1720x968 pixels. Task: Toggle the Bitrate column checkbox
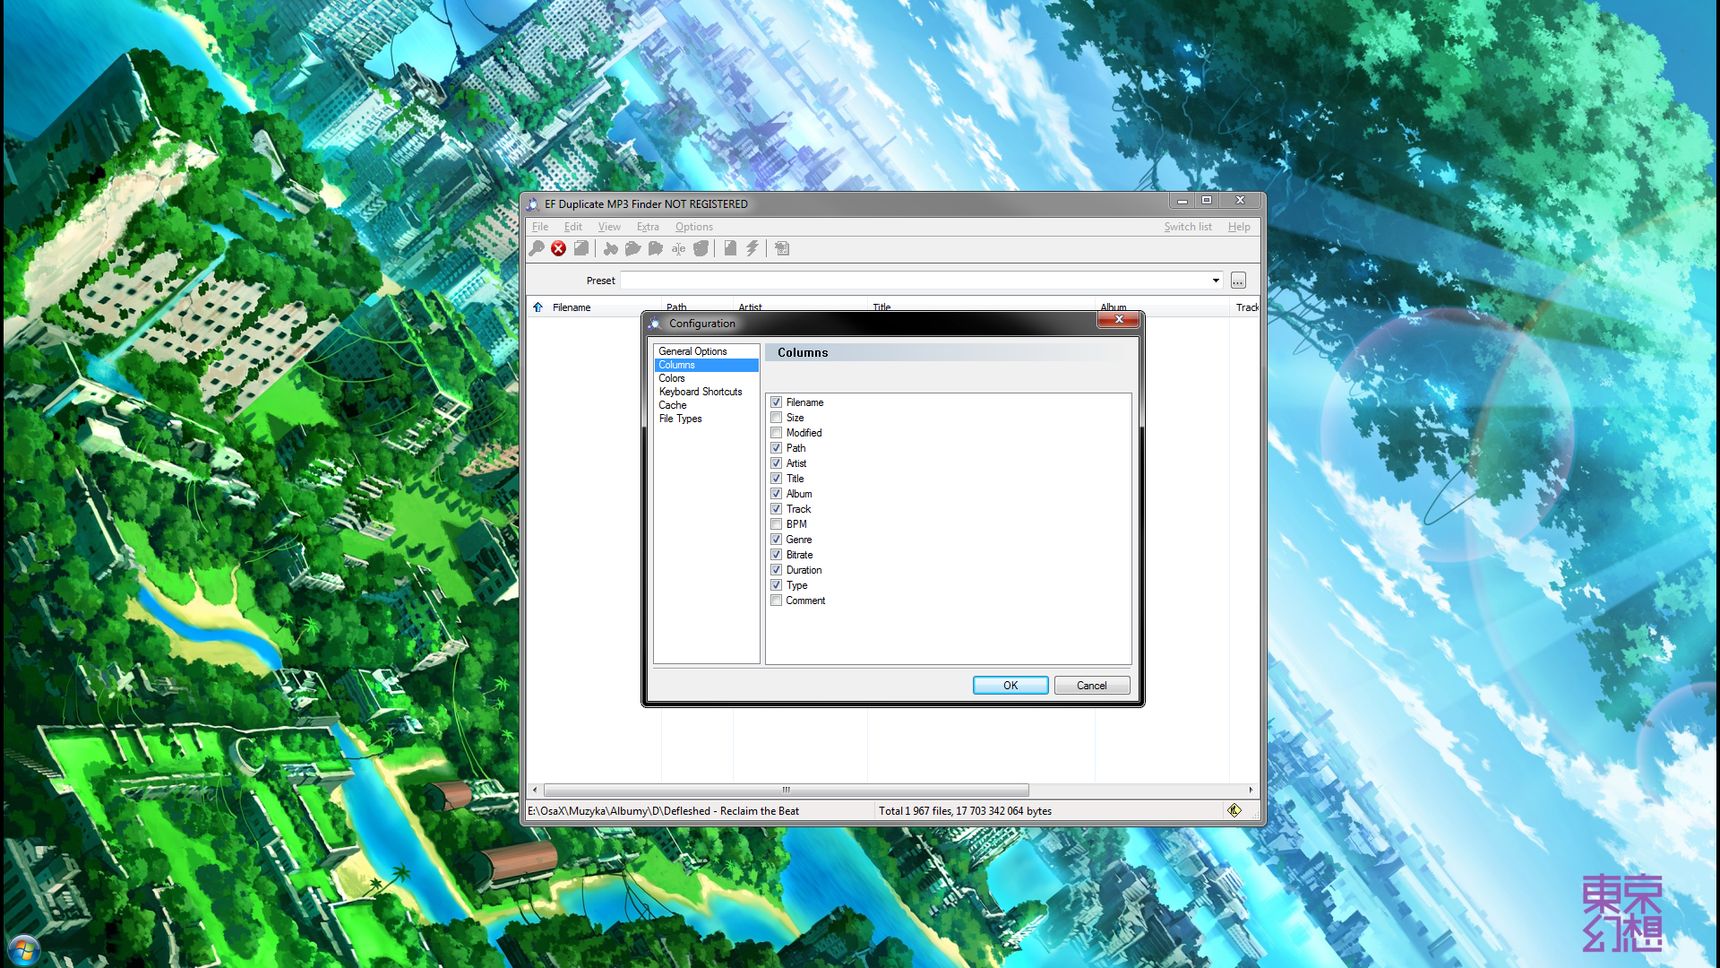point(776,555)
